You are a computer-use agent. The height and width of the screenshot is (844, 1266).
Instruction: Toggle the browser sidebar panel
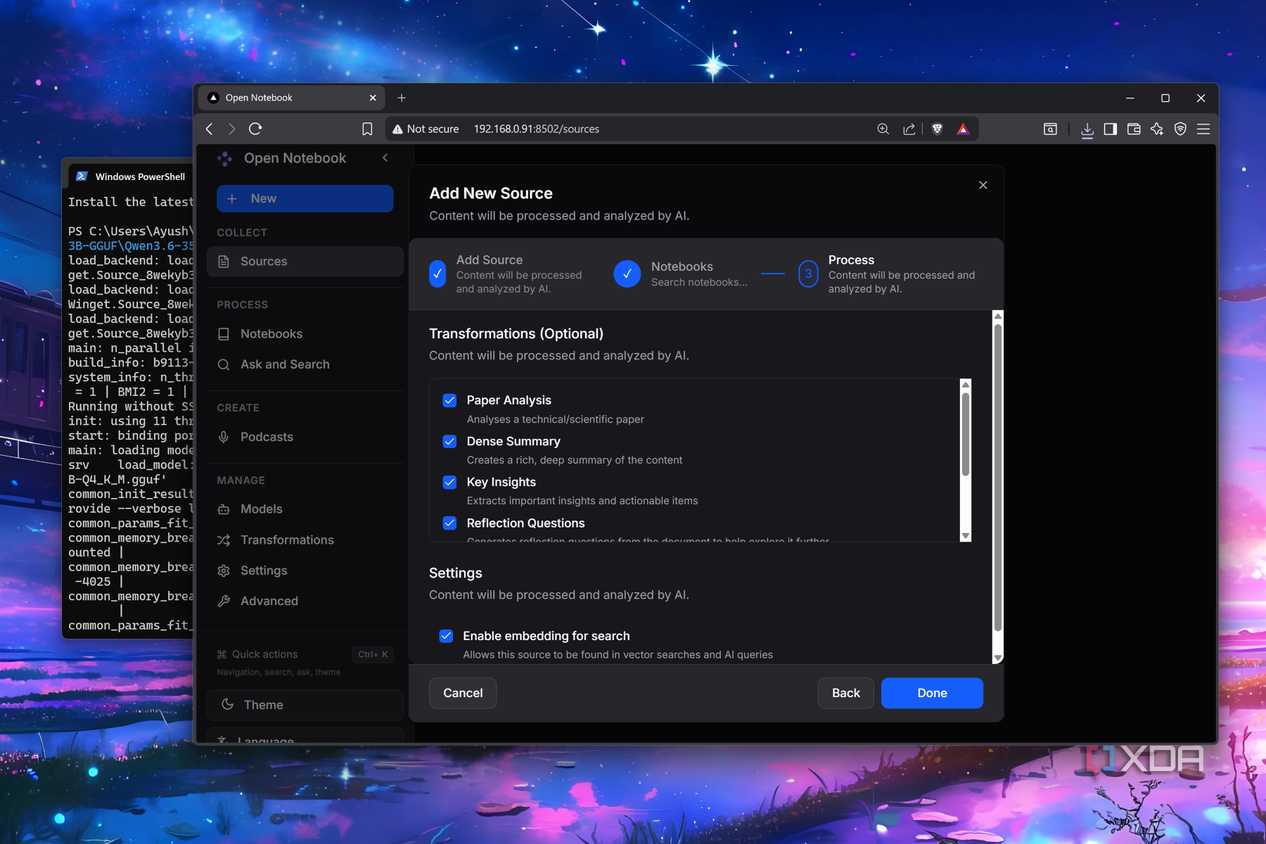(1110, 129)
